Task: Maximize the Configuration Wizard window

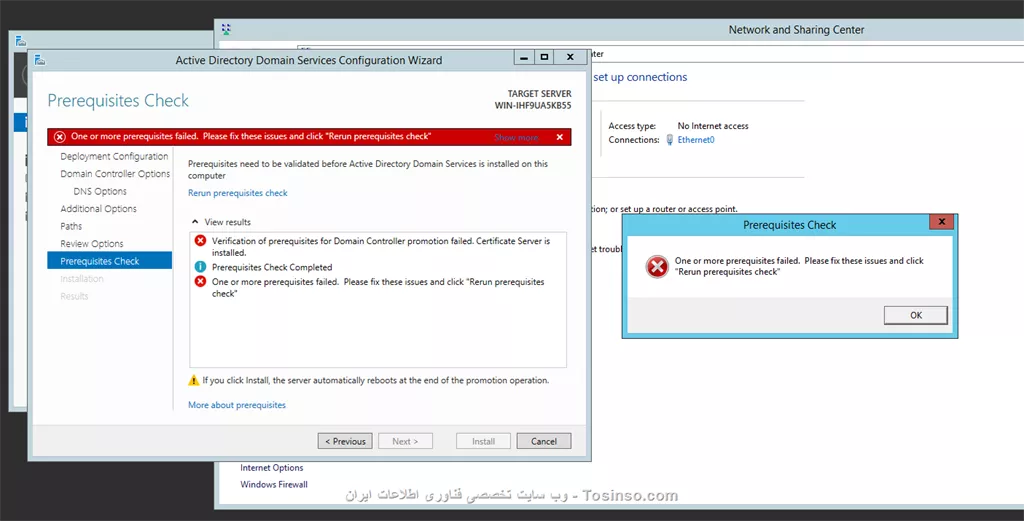Action: [544, 57]
